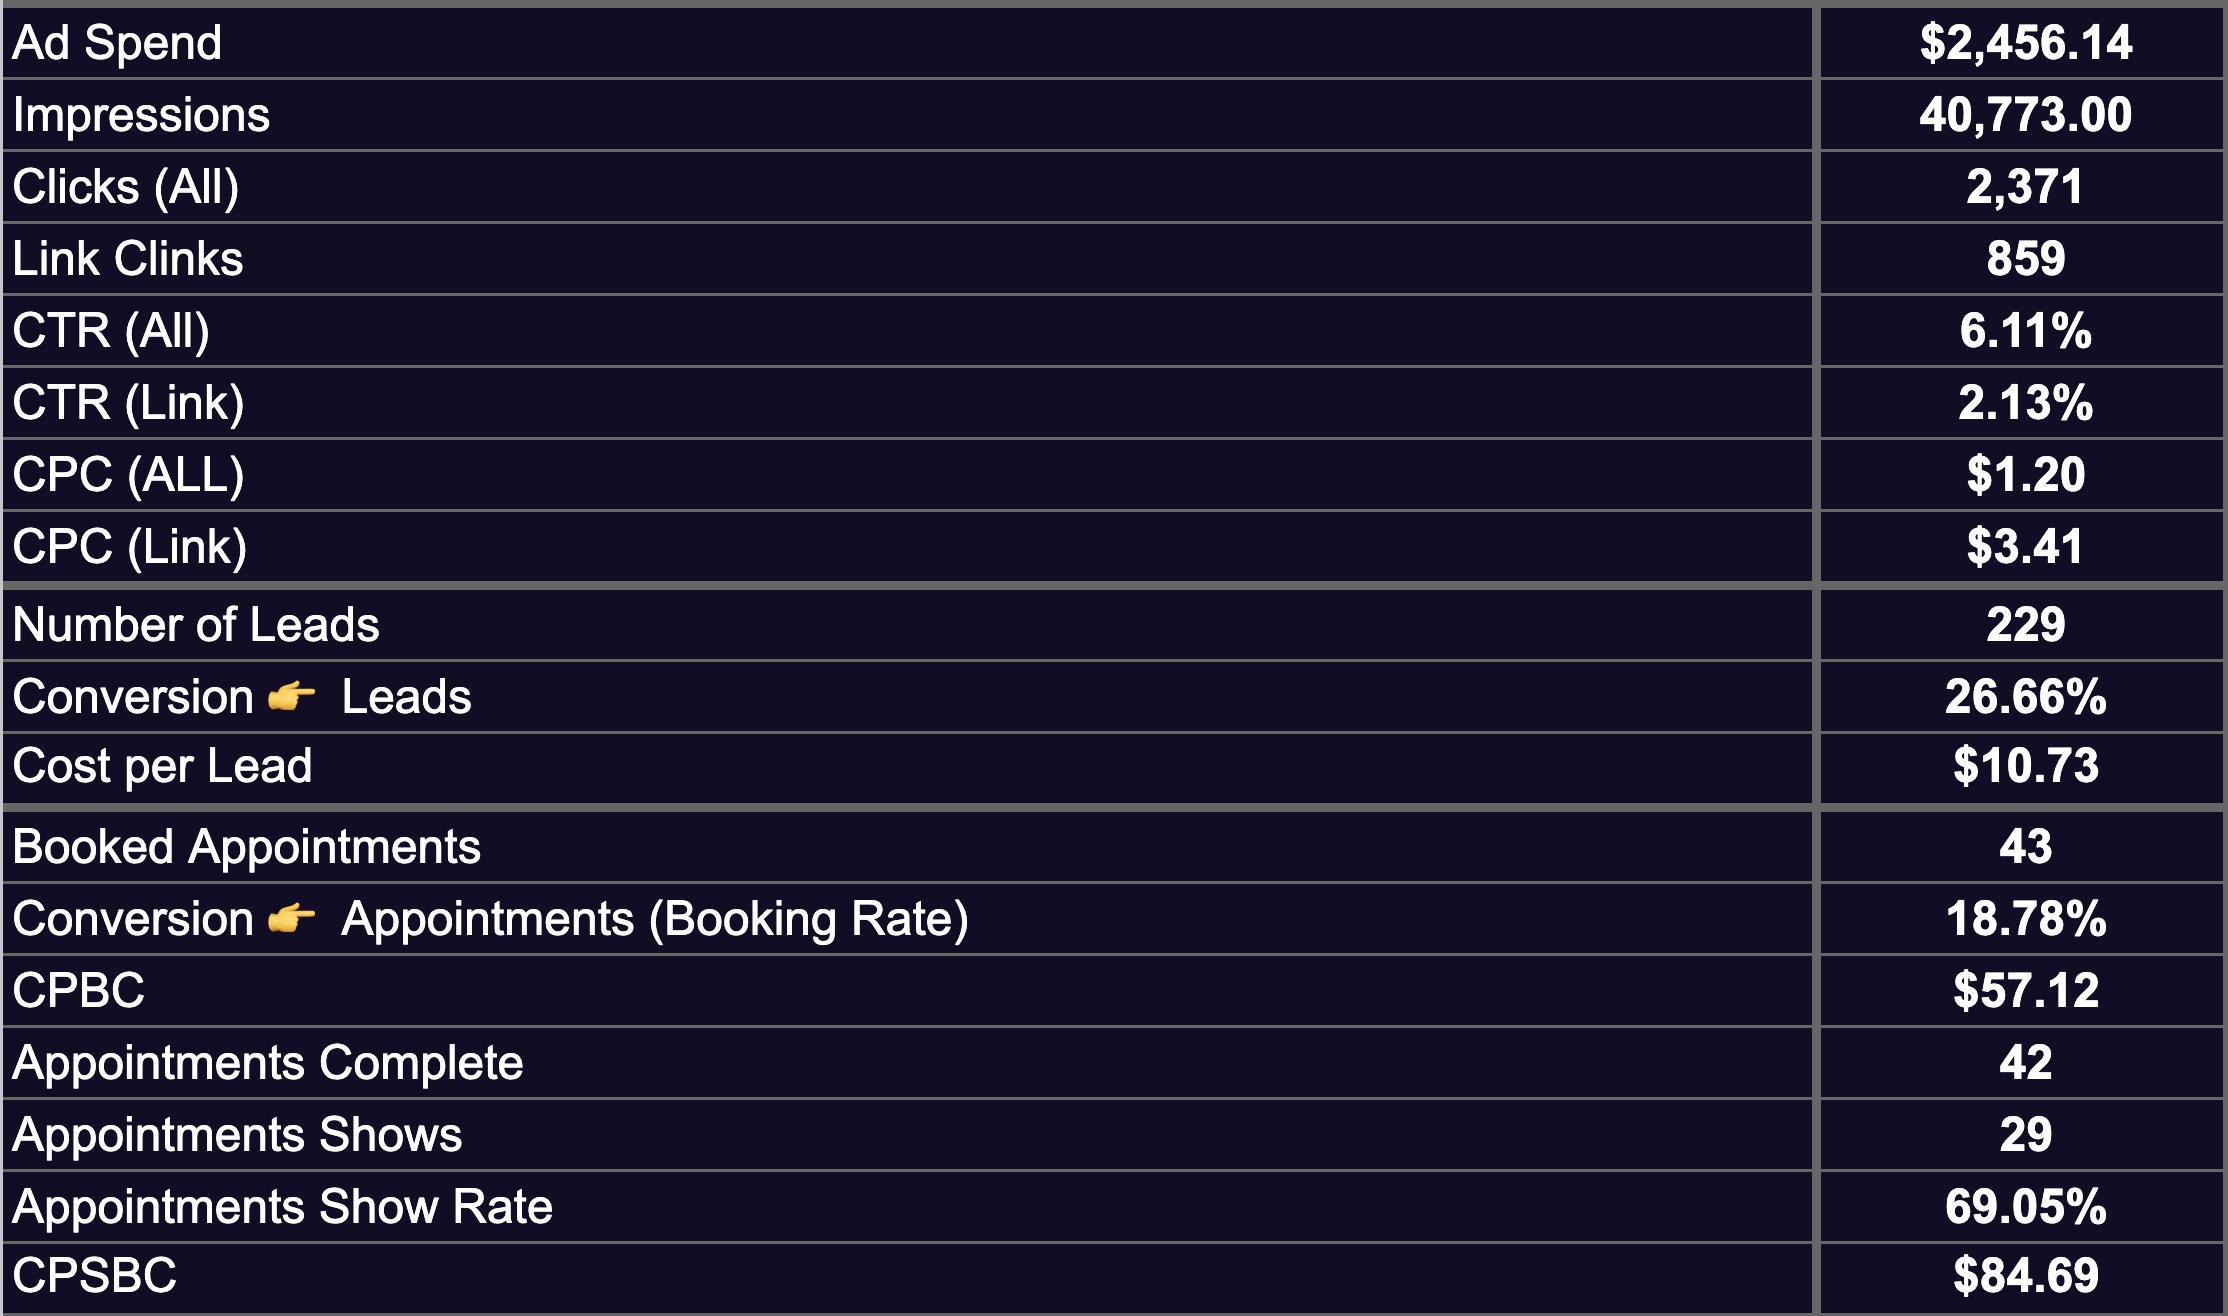Image resolution: width=2228 pixels, height=1316 pixels.
Task: Select the CPC (ALL) value $1.20
Action: click(x=2025, y=475)
